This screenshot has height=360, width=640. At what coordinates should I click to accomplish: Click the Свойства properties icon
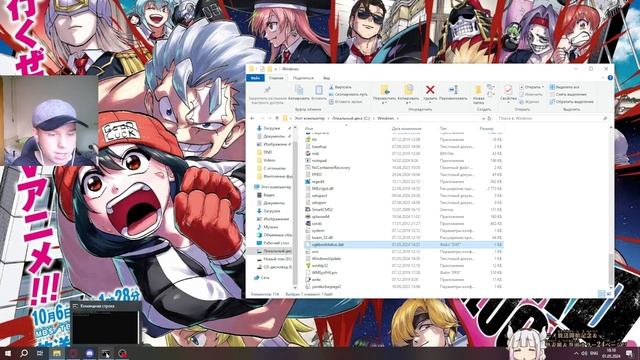click(x=508, y=90)
